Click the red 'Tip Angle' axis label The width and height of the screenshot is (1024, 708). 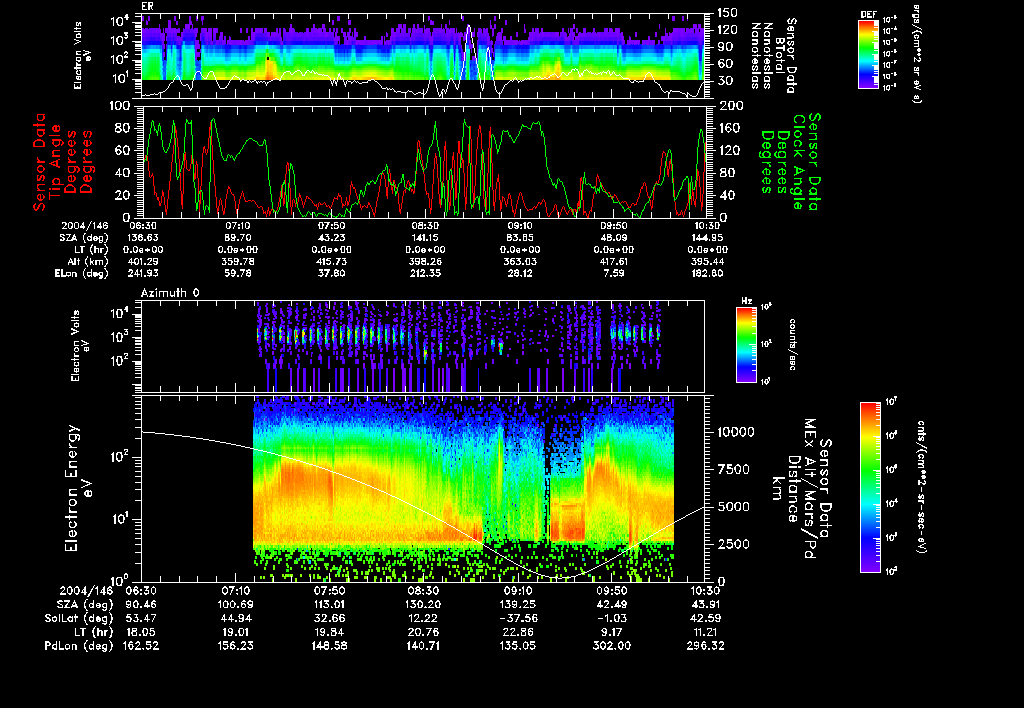(x=56, y=161)
